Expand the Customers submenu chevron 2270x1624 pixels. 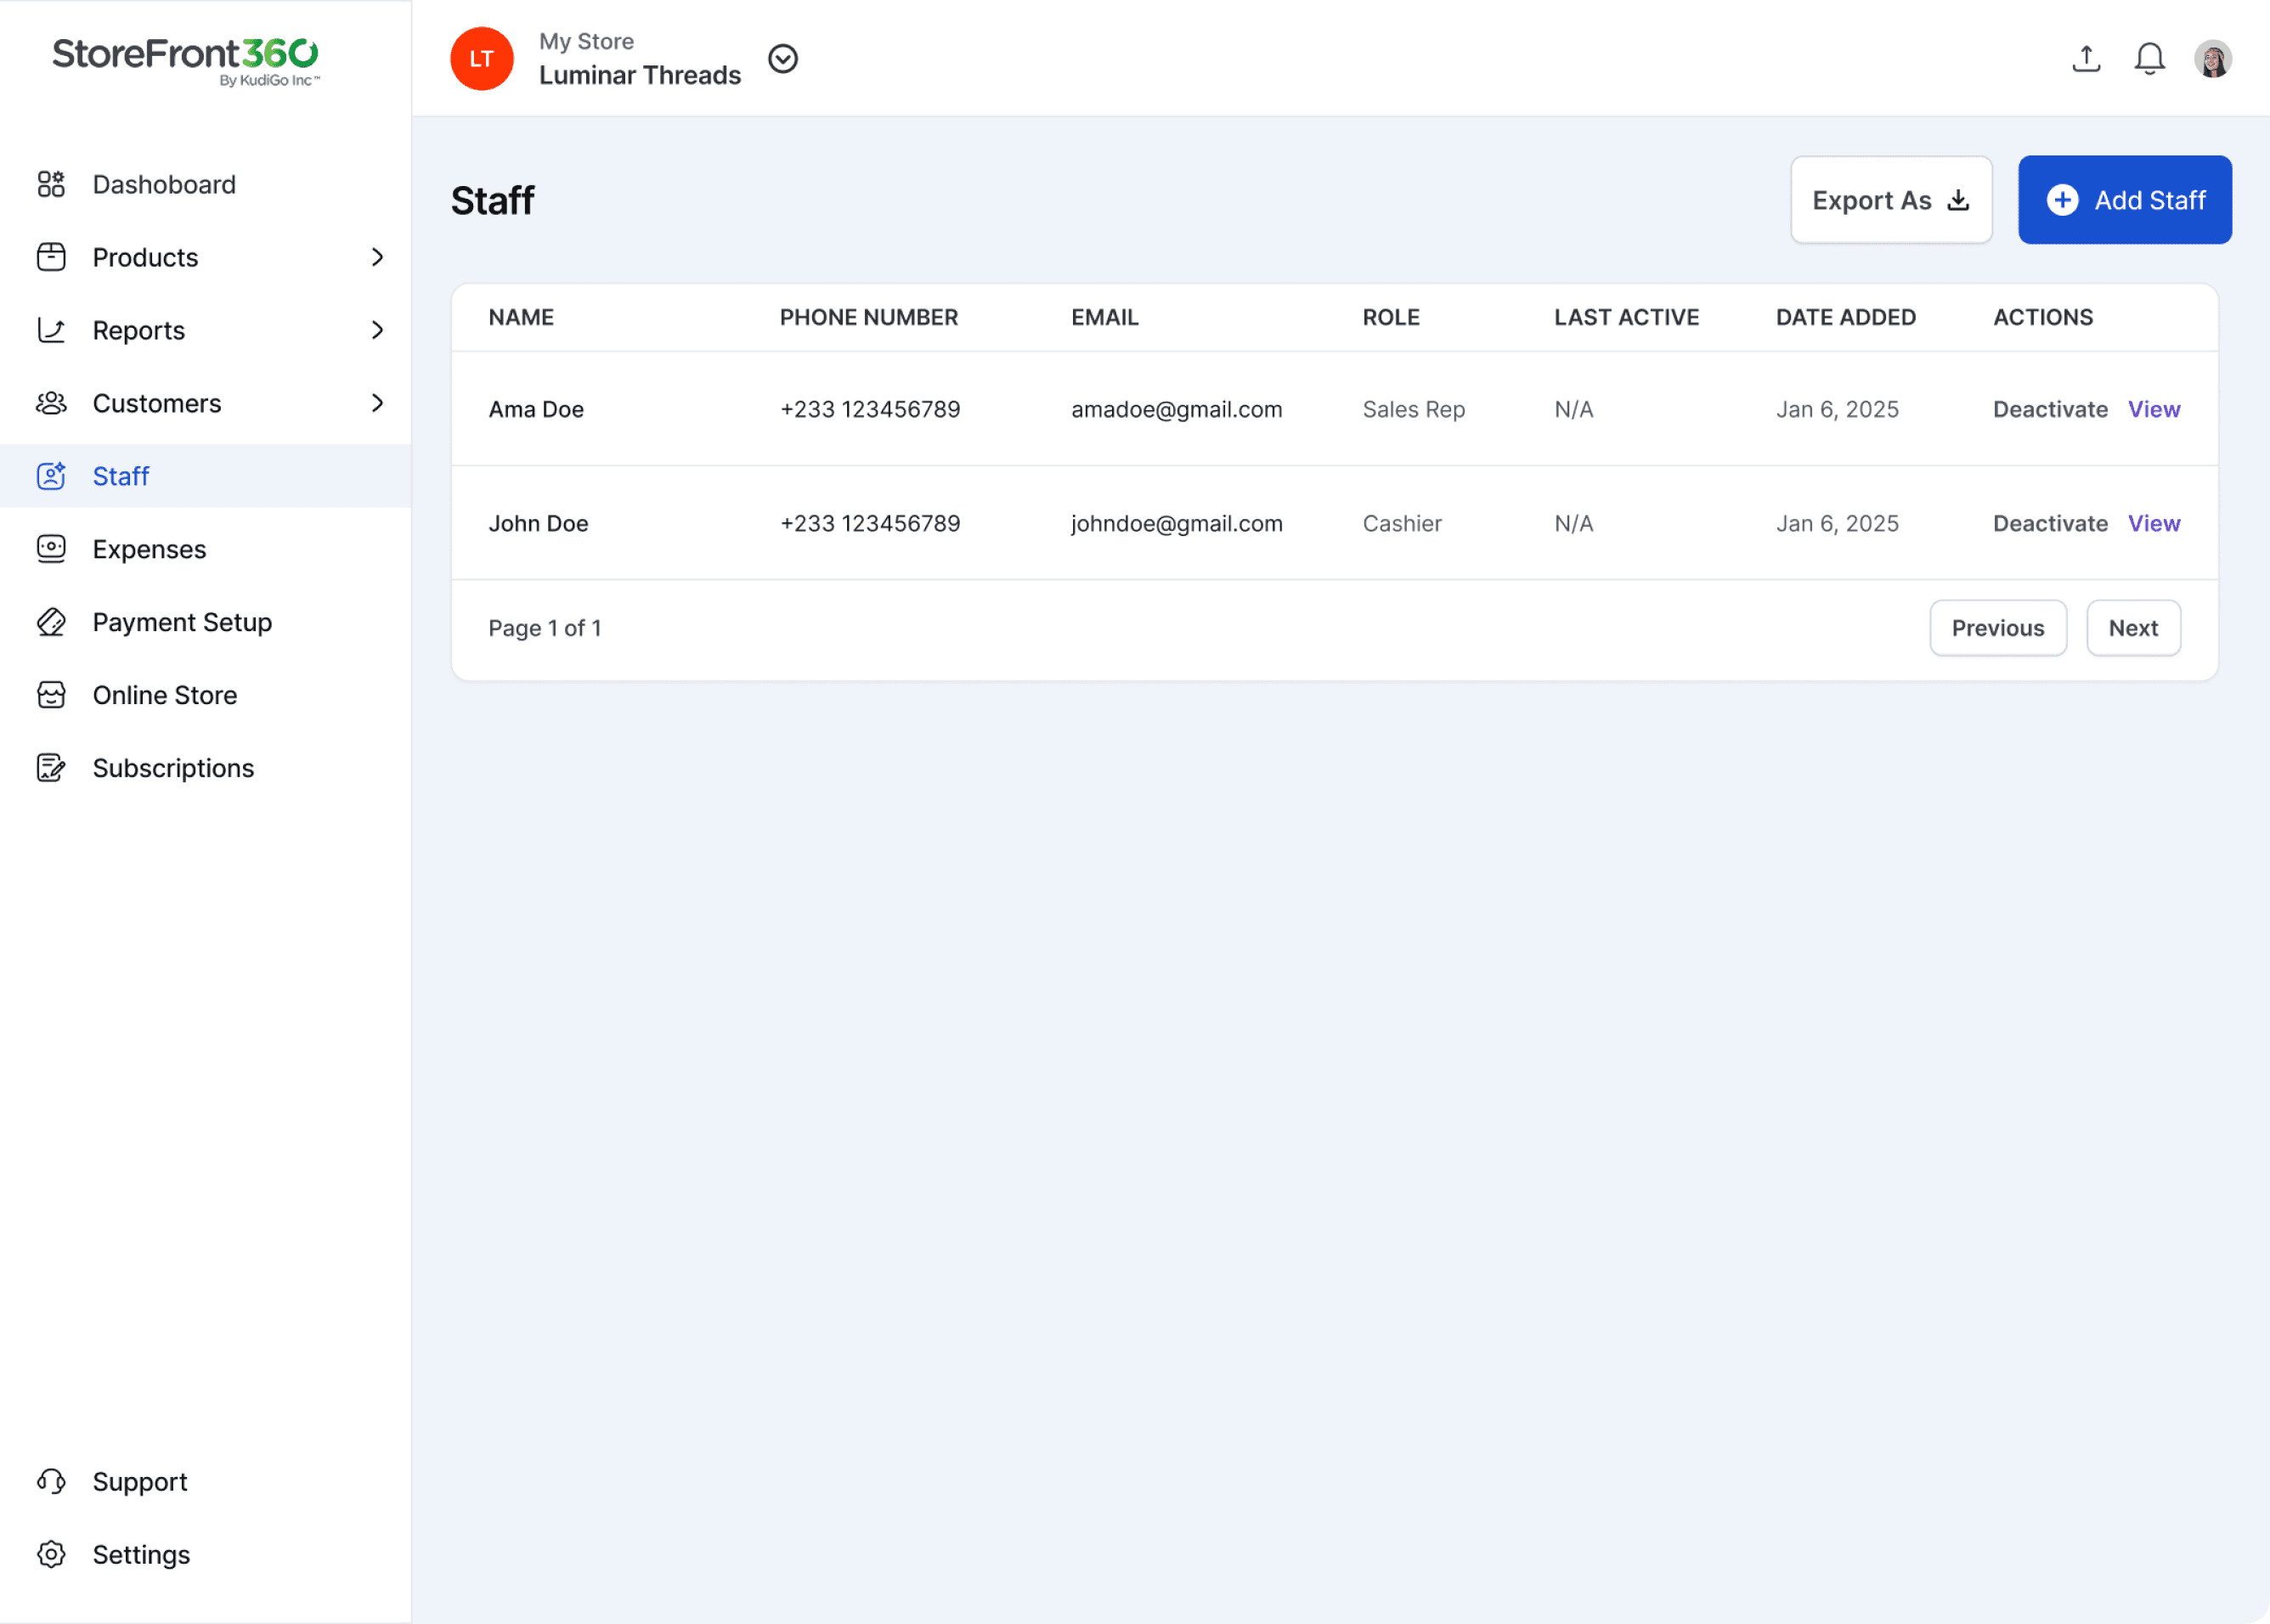coord(377,403)
